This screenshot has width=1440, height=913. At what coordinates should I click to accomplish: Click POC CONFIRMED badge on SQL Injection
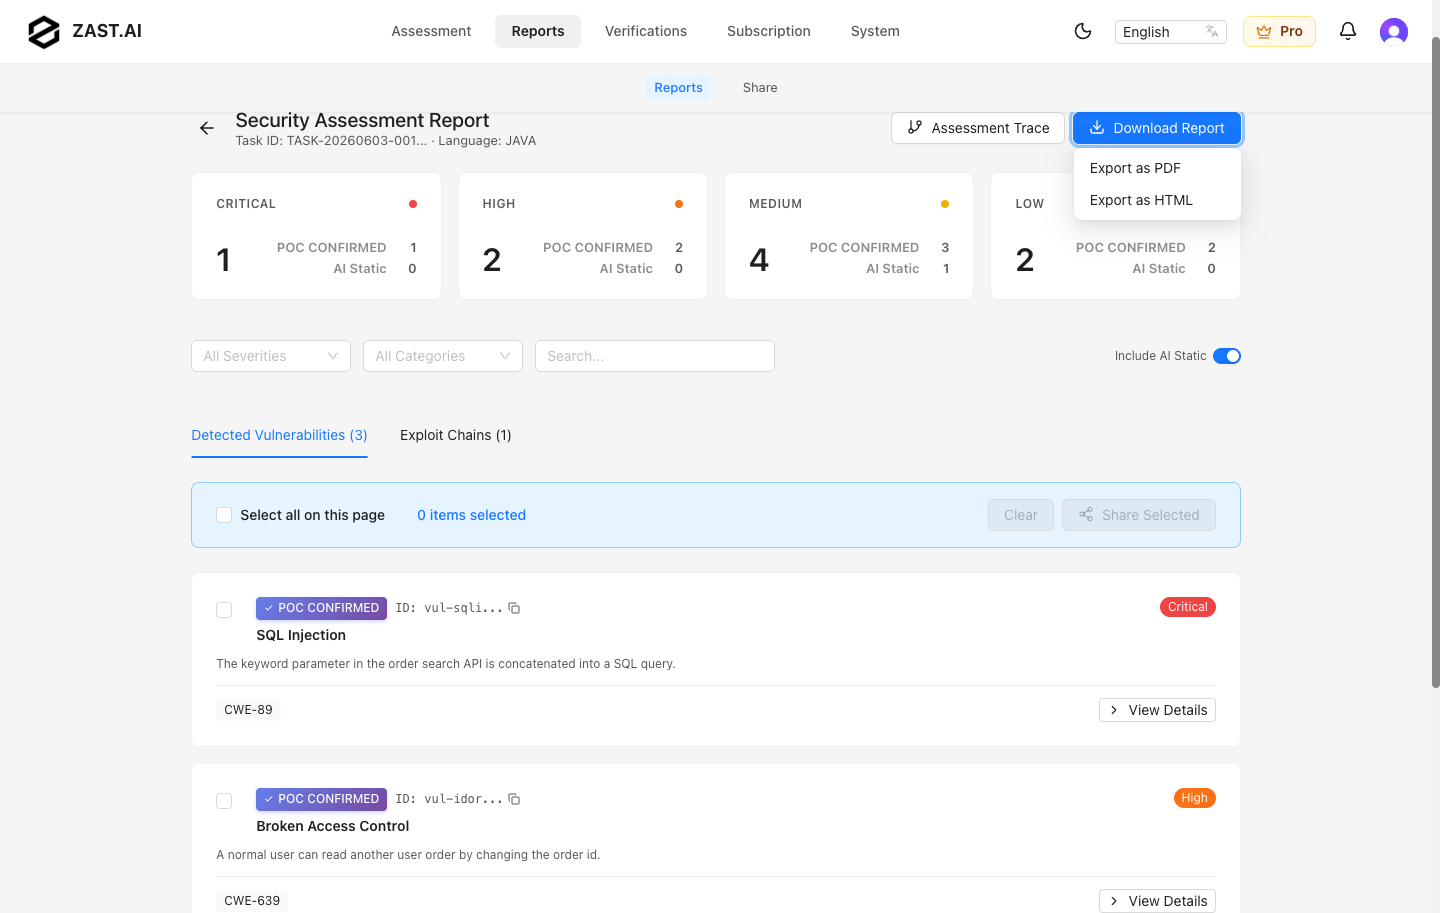pos(321,608)
